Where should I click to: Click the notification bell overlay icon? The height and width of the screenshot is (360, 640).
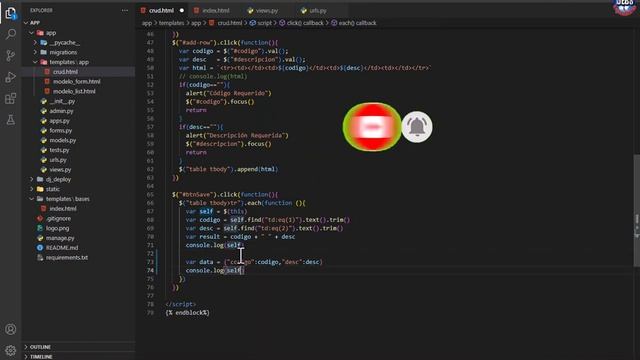[417, 127]
